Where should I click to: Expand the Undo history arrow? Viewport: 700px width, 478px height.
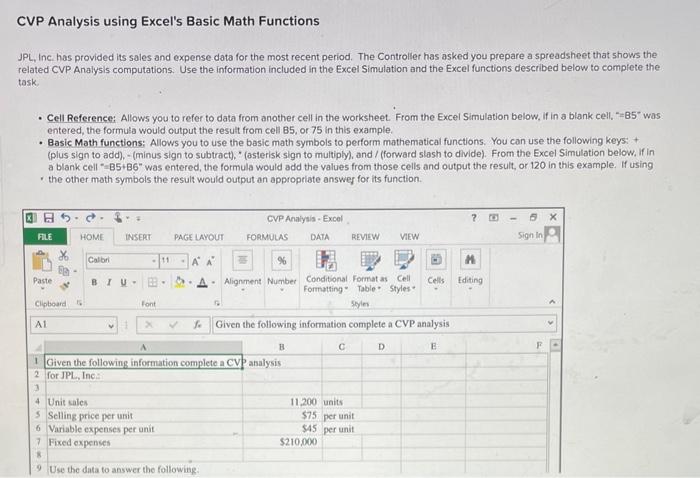click(76, 218)
